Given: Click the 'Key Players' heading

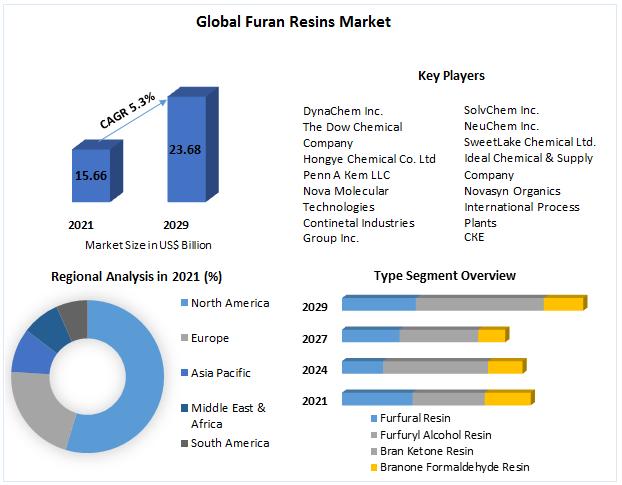Looking at the screenshot, I should coord(451,75).
